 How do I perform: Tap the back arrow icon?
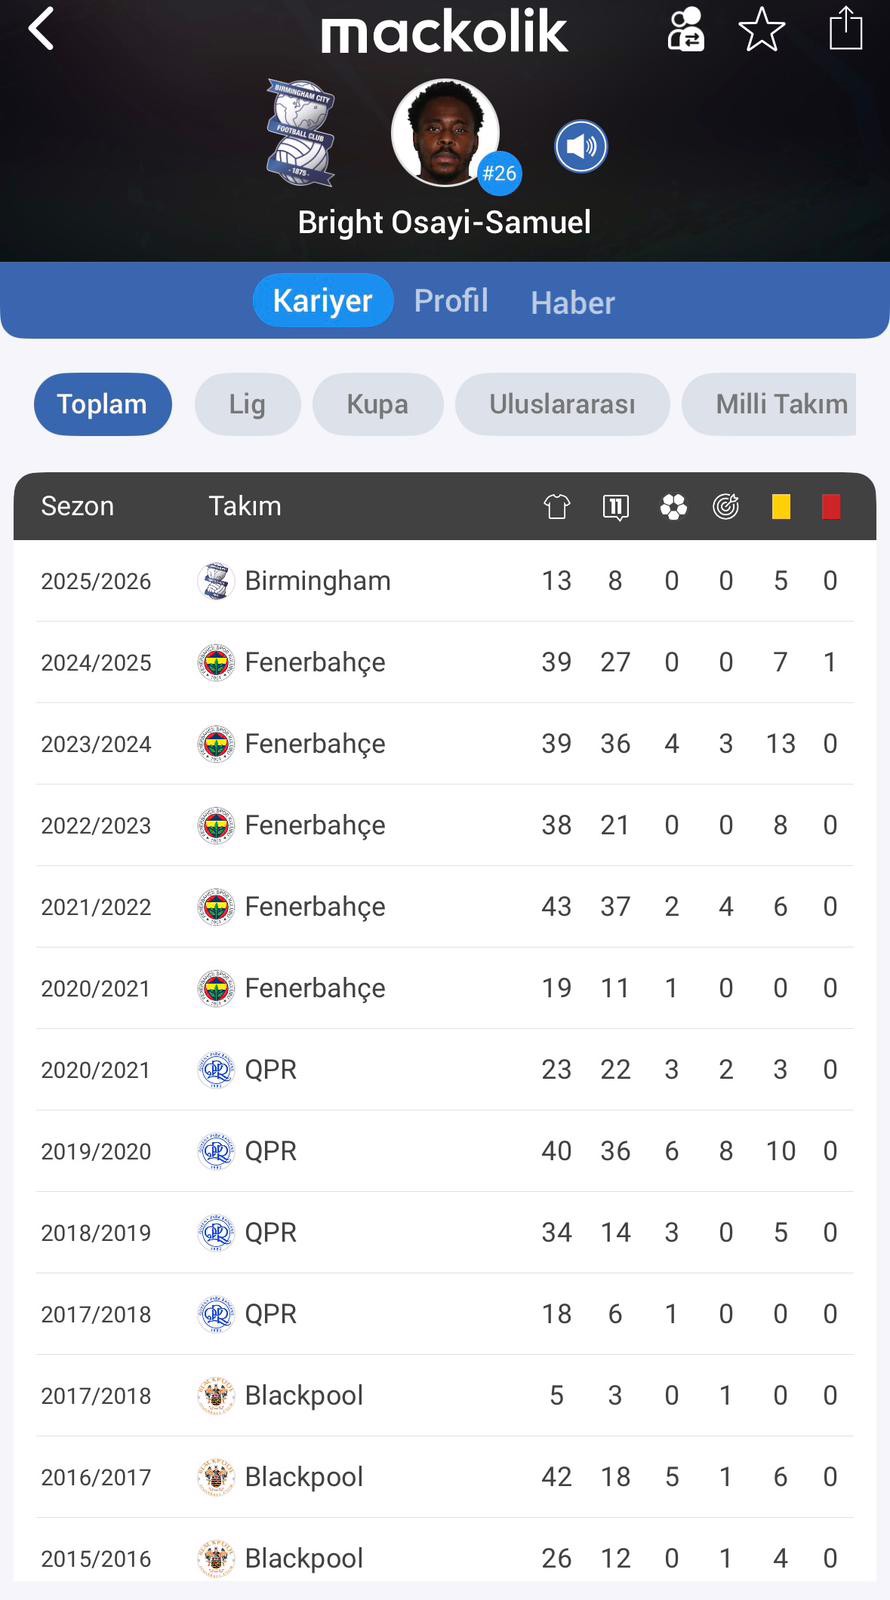click(42, 29)
